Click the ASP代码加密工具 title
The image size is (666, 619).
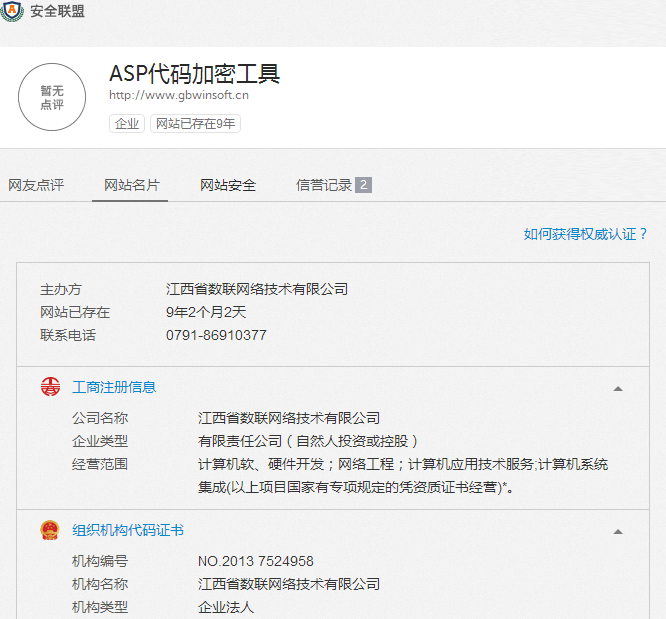[195, 73]
